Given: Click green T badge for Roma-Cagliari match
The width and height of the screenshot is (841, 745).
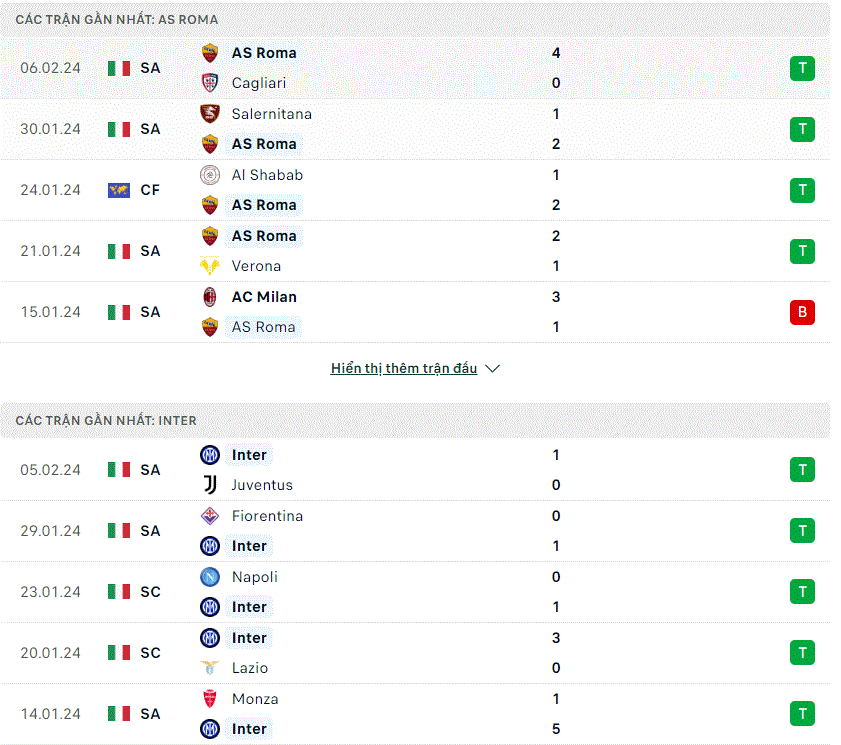Looking at the screenshot, I should tap(802, 68).
